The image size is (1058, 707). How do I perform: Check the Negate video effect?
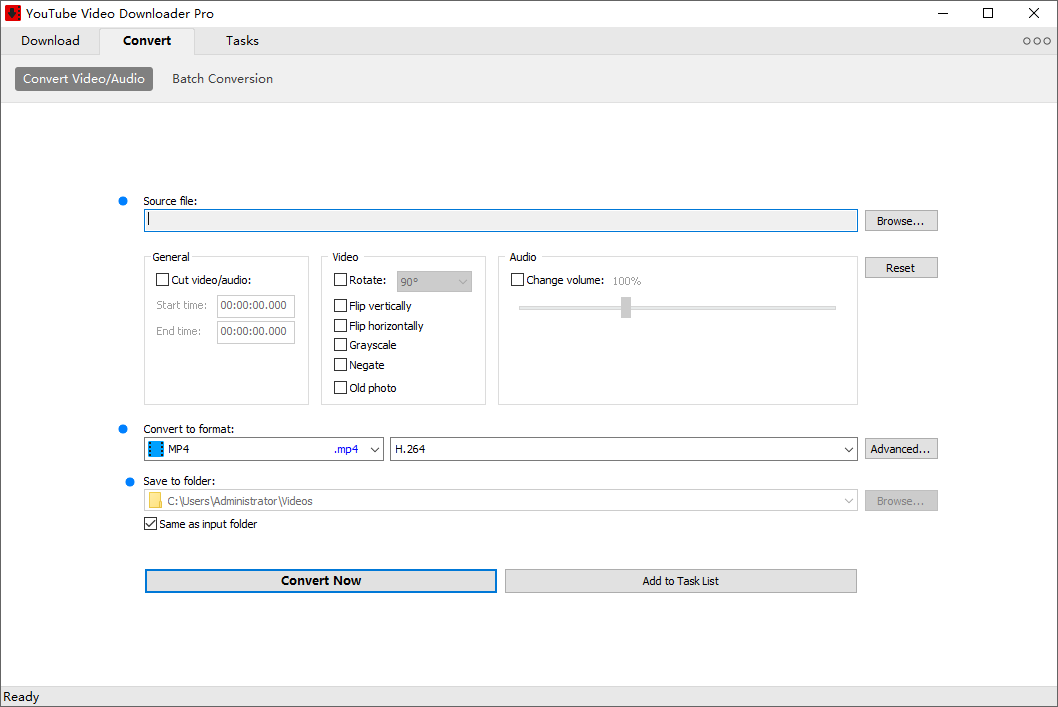tap(340, 364)
